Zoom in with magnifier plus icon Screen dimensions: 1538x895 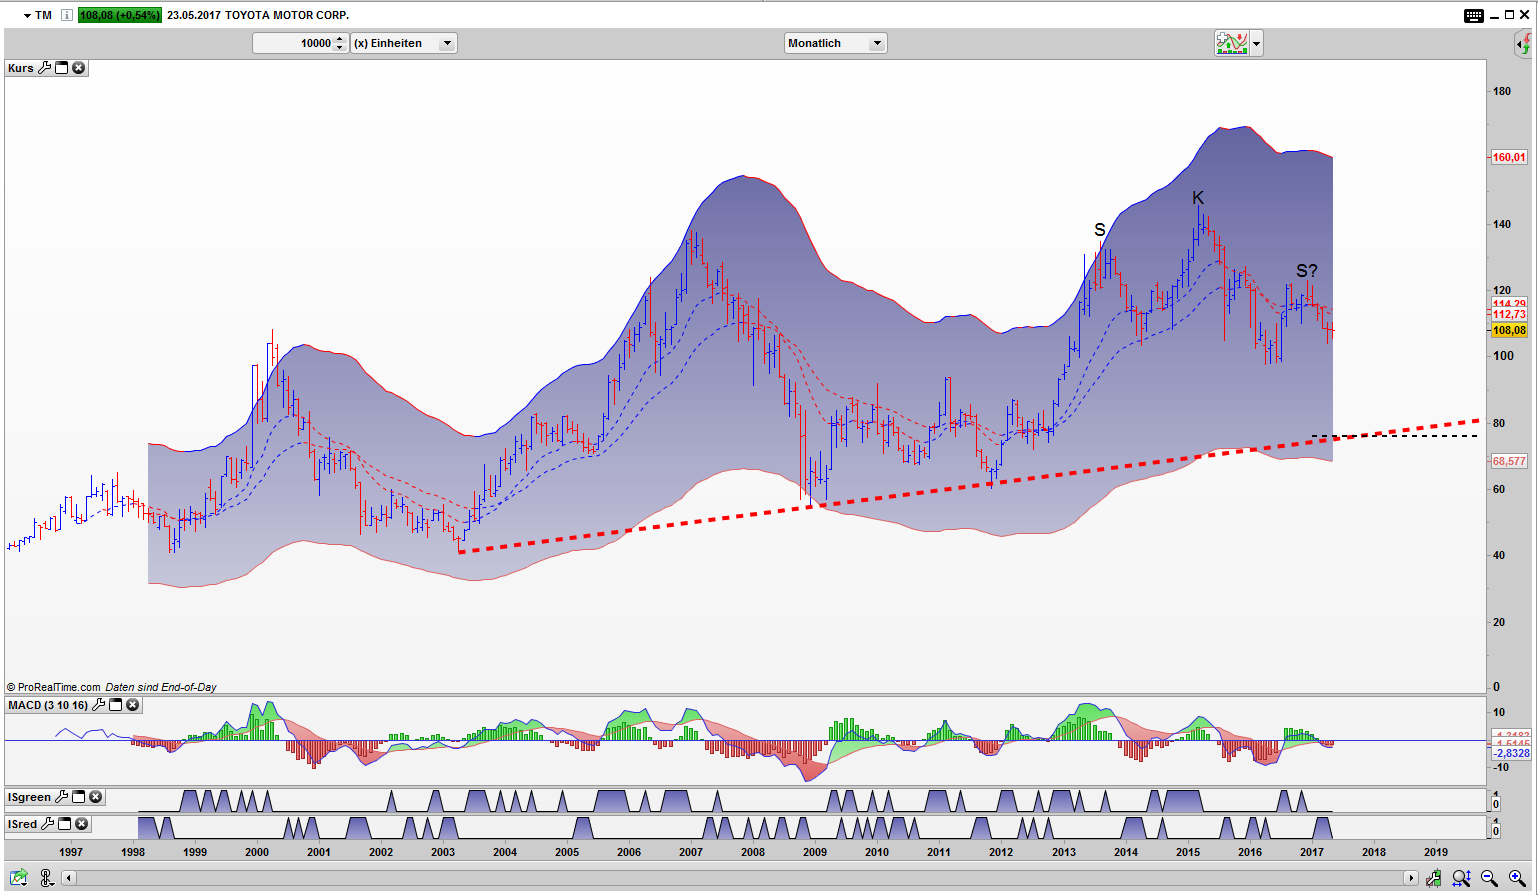1516,878
